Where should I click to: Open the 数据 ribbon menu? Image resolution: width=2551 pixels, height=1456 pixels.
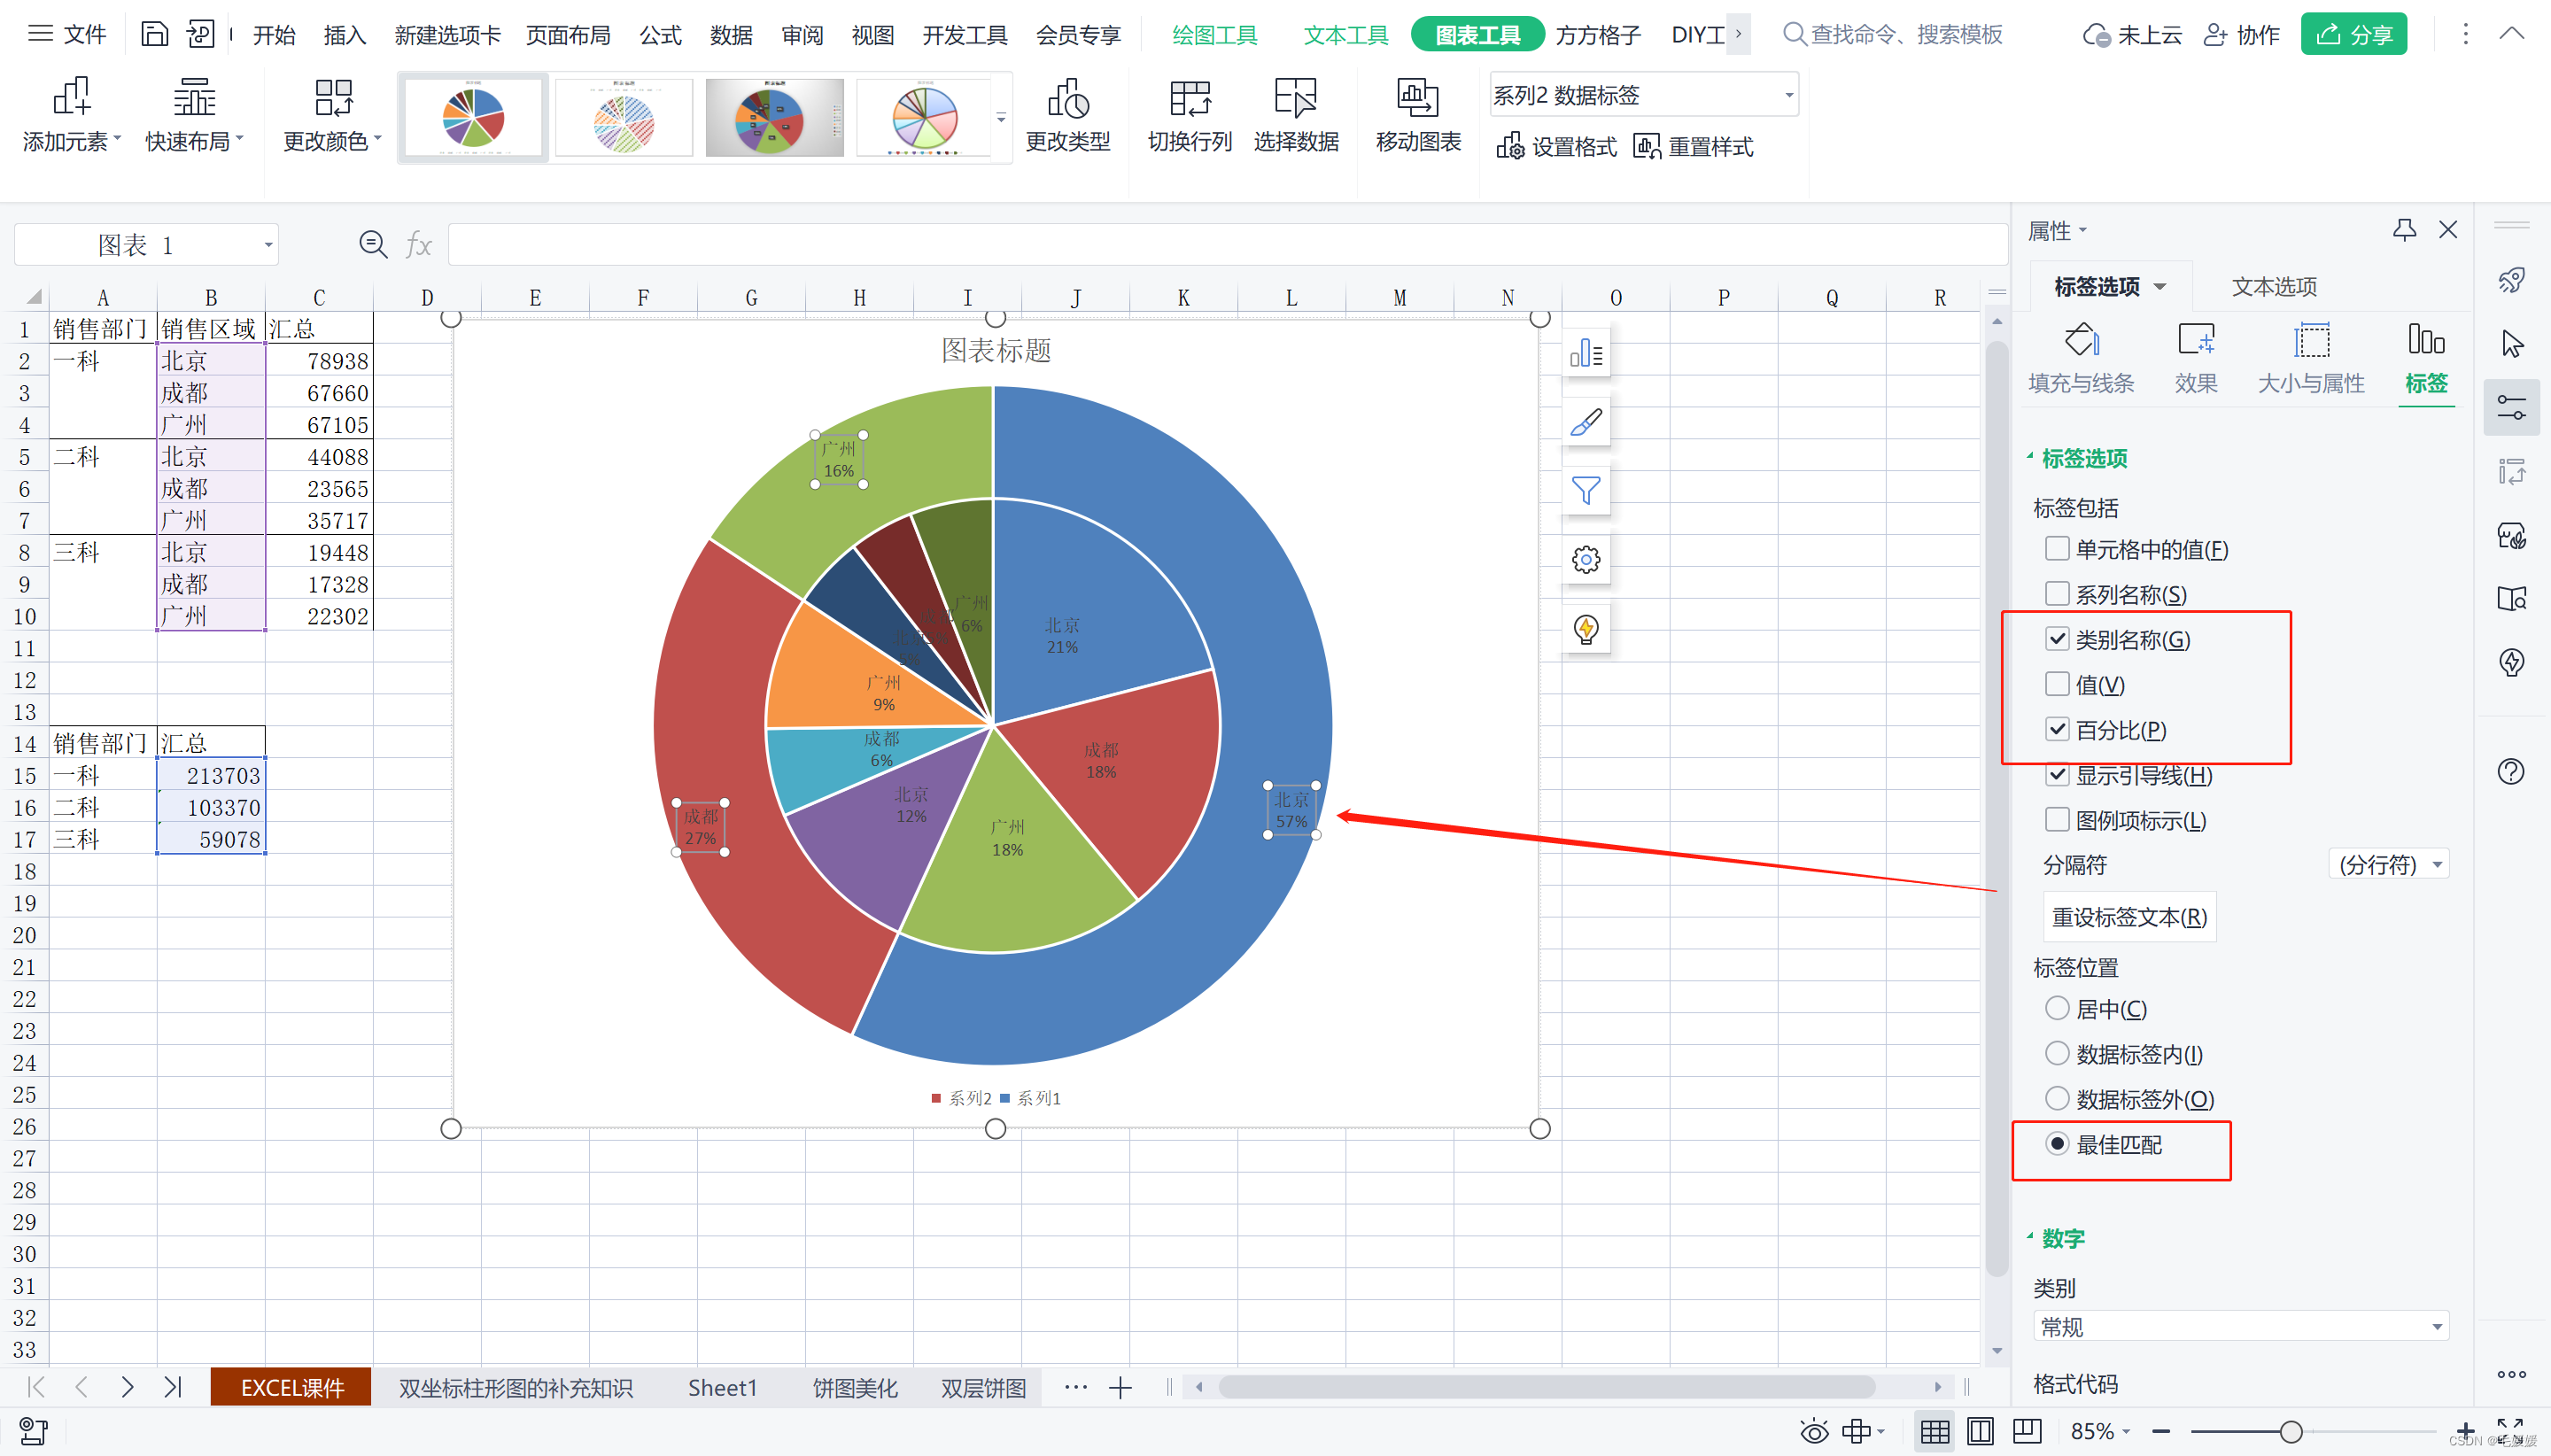(x=730, y=36)
